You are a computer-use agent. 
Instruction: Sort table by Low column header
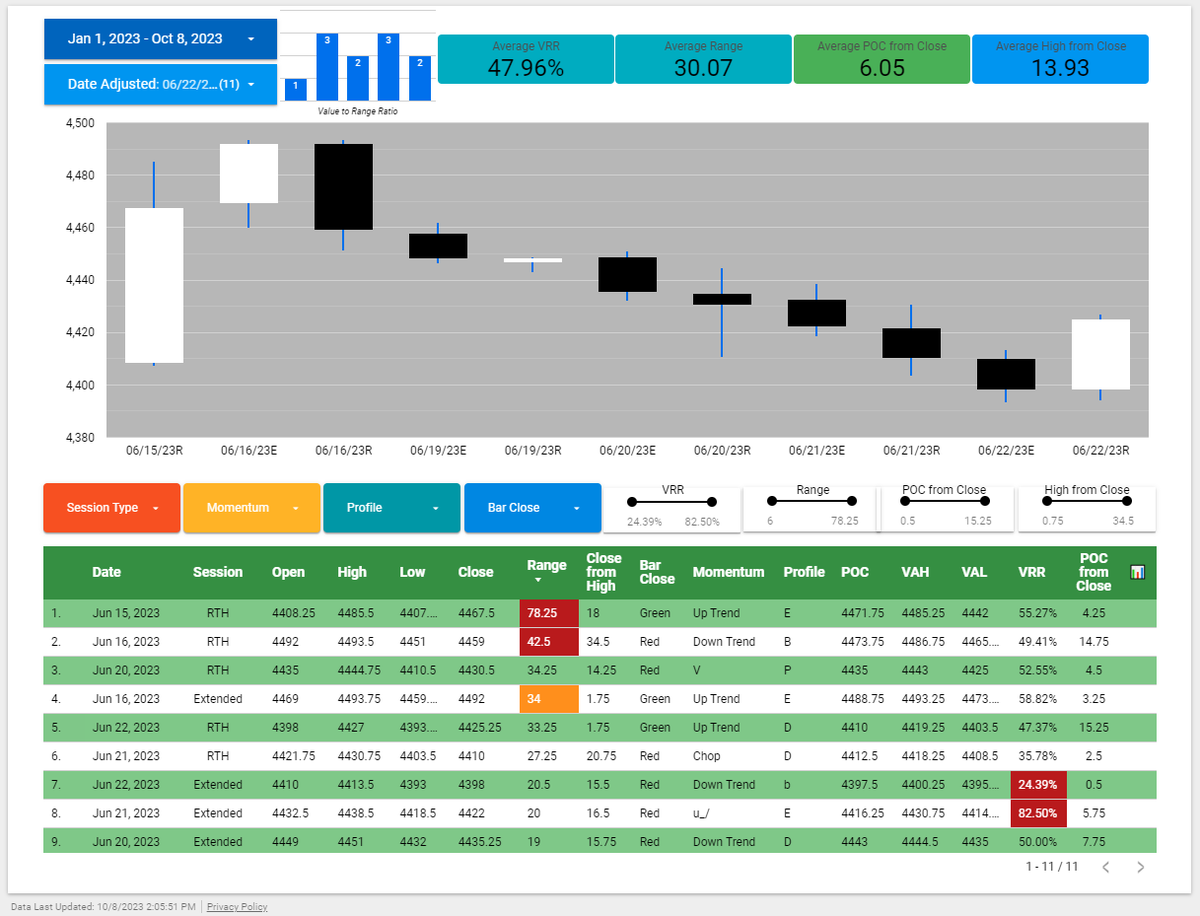coord(412,572)
